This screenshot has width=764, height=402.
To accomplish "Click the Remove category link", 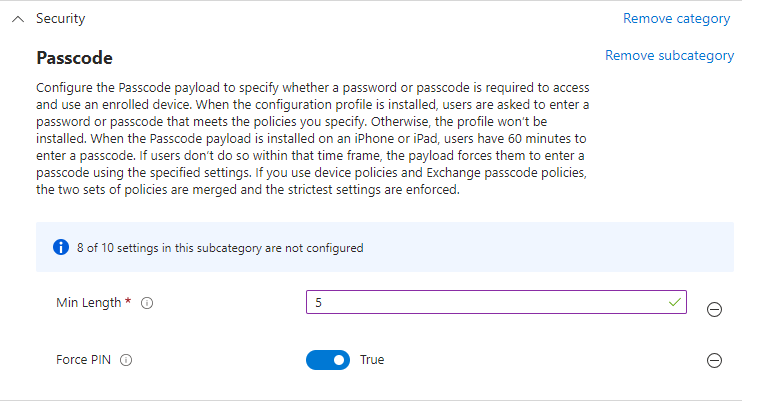I will coord(676,19).
